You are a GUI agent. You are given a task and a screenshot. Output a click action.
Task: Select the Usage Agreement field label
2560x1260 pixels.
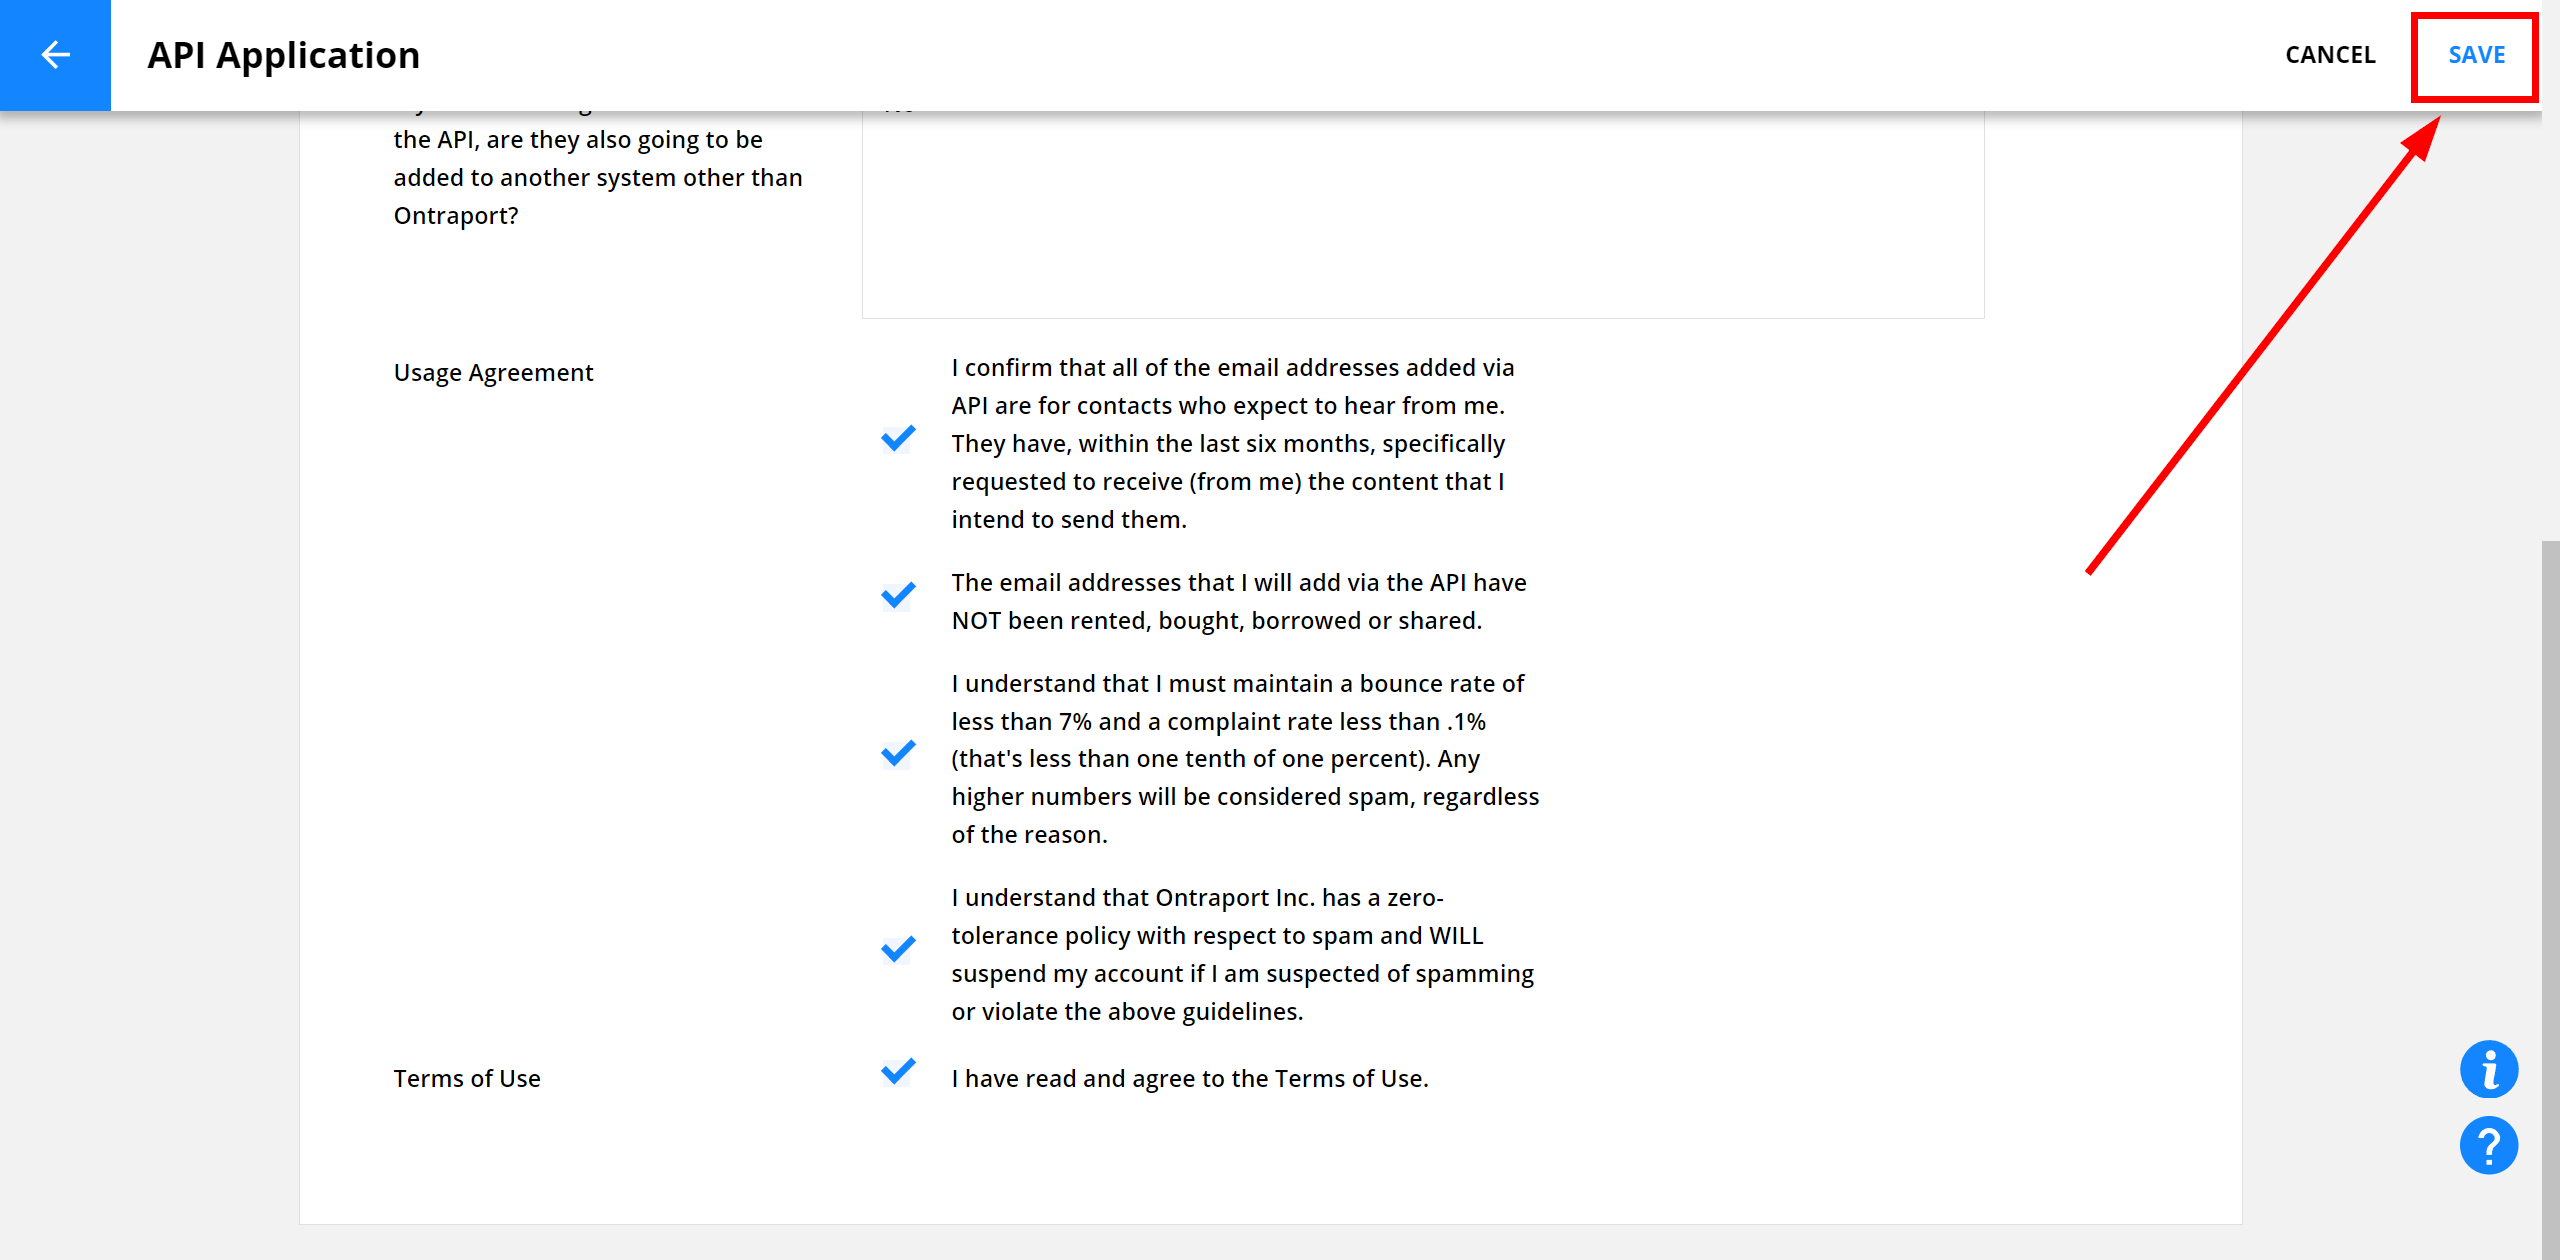pyautogui.click(x=493, y=372)
